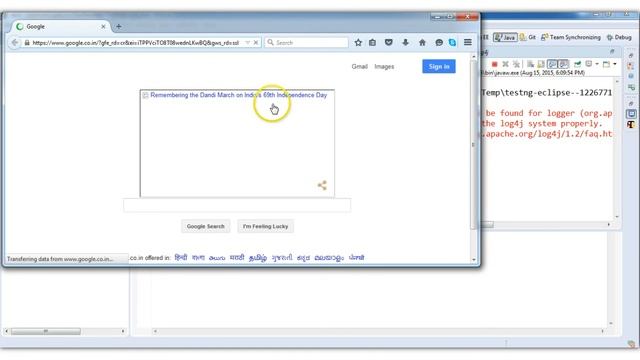Switch to Git perspective in Eclipse

pyautogui.click(x=527, y=37)
